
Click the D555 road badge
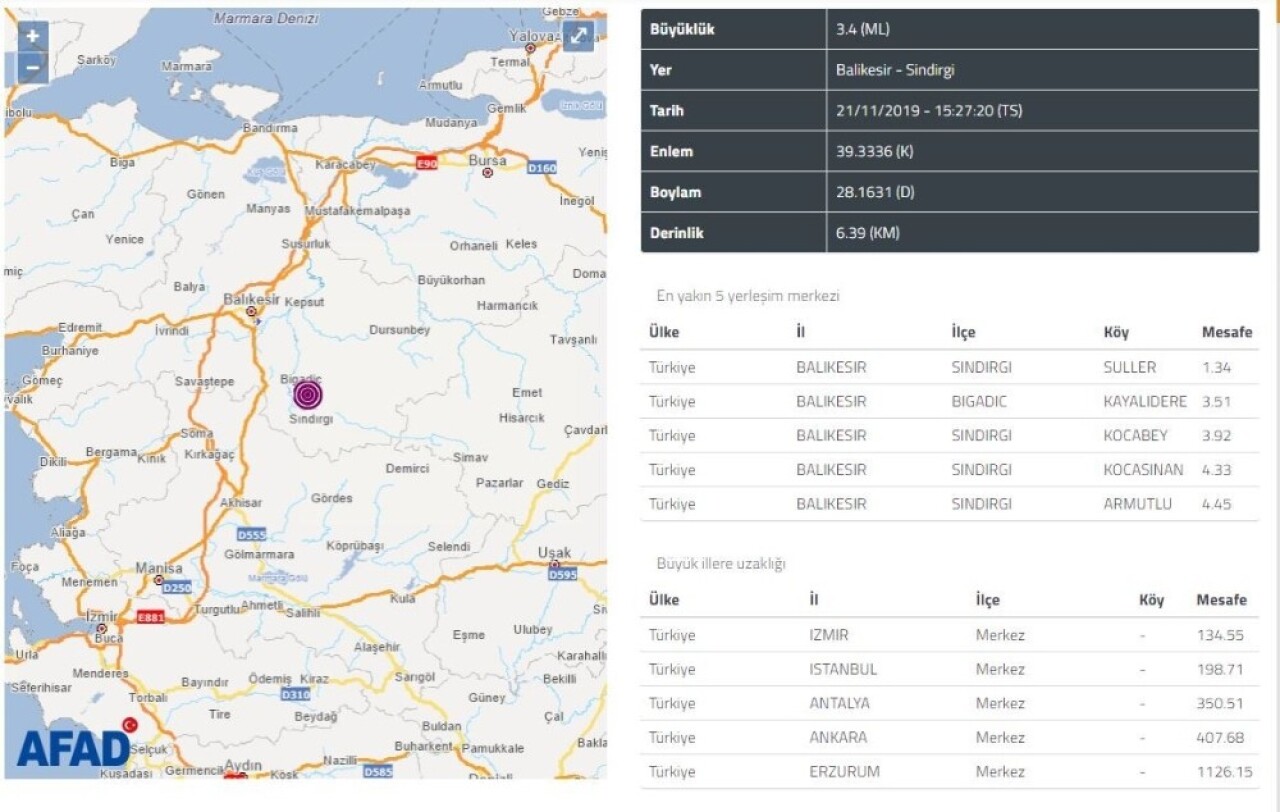(252, 535)
